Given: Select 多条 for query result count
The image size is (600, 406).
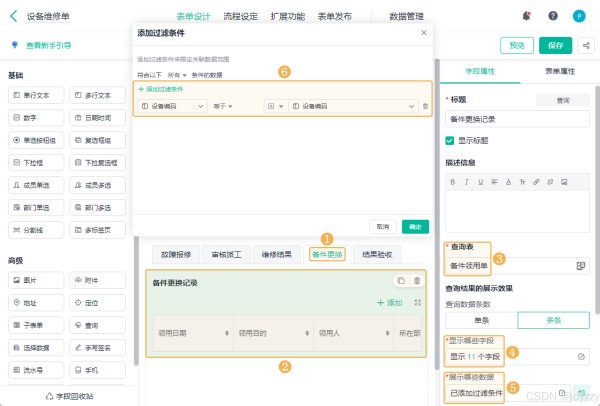Looking at the screenshot, I should point(553,320).
